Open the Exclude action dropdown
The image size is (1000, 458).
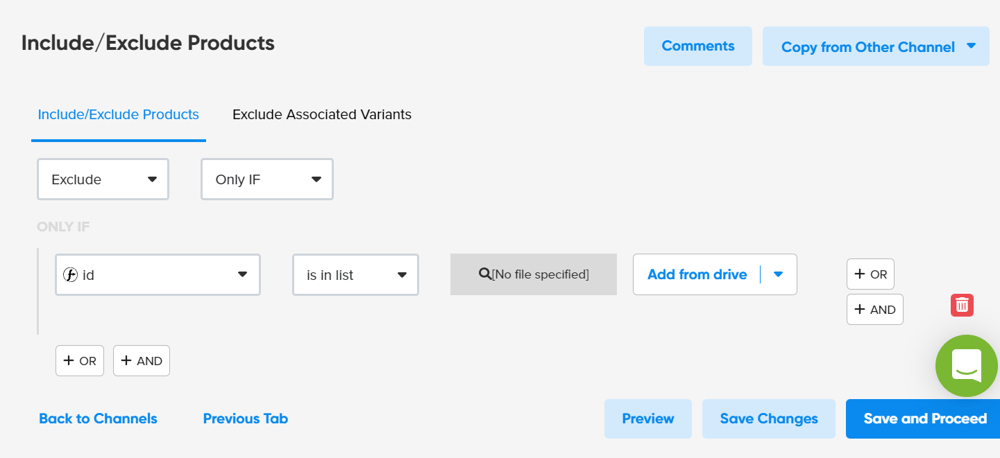(x=103, y=179)
